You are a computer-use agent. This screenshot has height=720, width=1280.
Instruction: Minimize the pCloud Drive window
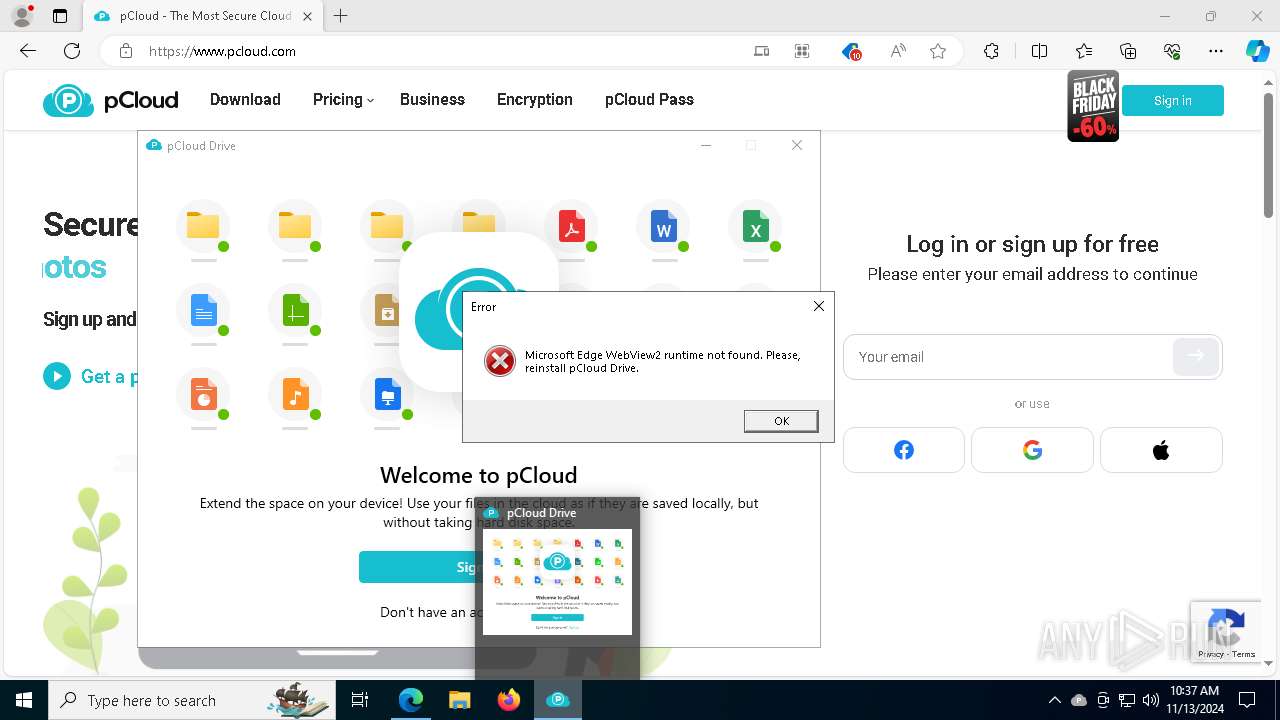706,145
